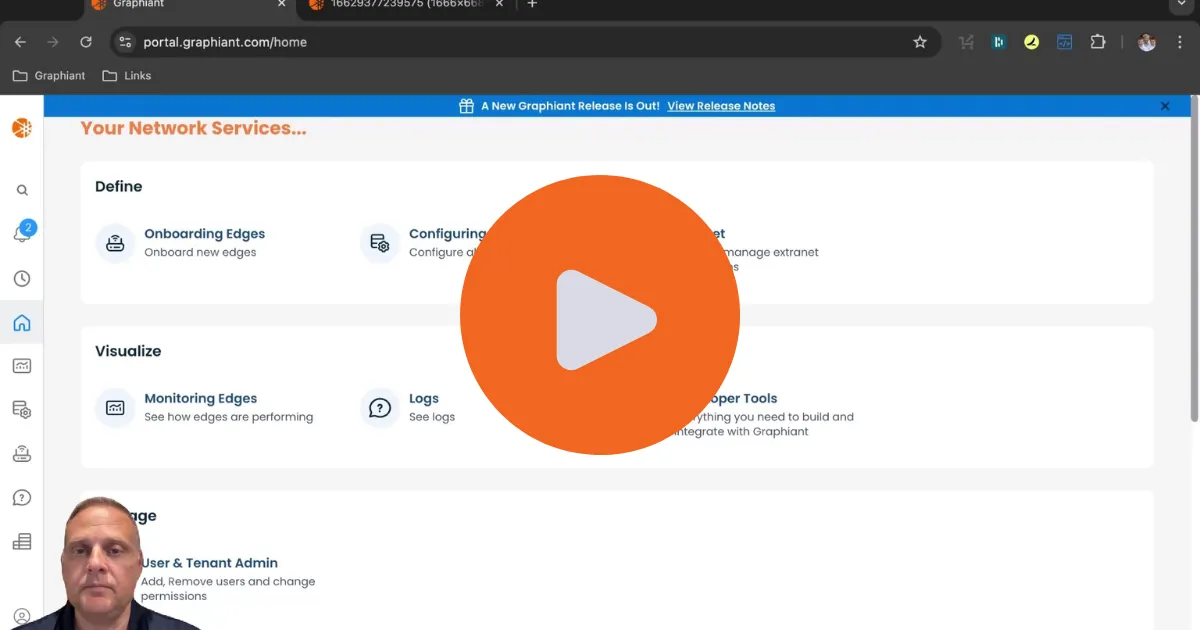1200x630 pixels.
Task: Bookmark this page with the star icon
Action: [920, 42]
